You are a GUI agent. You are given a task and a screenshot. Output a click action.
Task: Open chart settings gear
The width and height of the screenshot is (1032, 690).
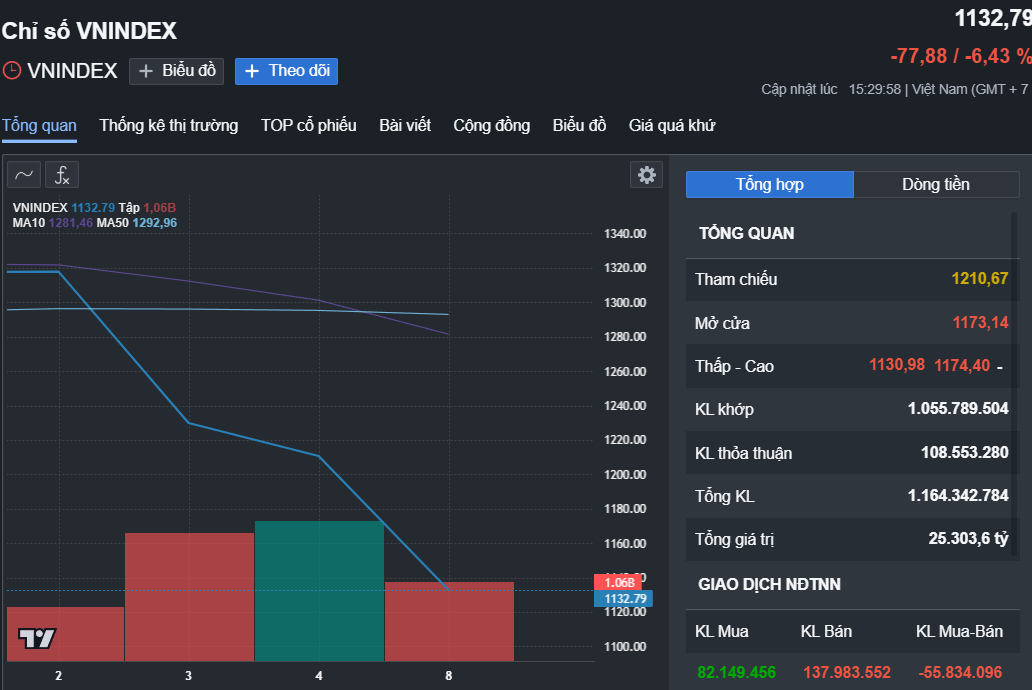point(647,175)
